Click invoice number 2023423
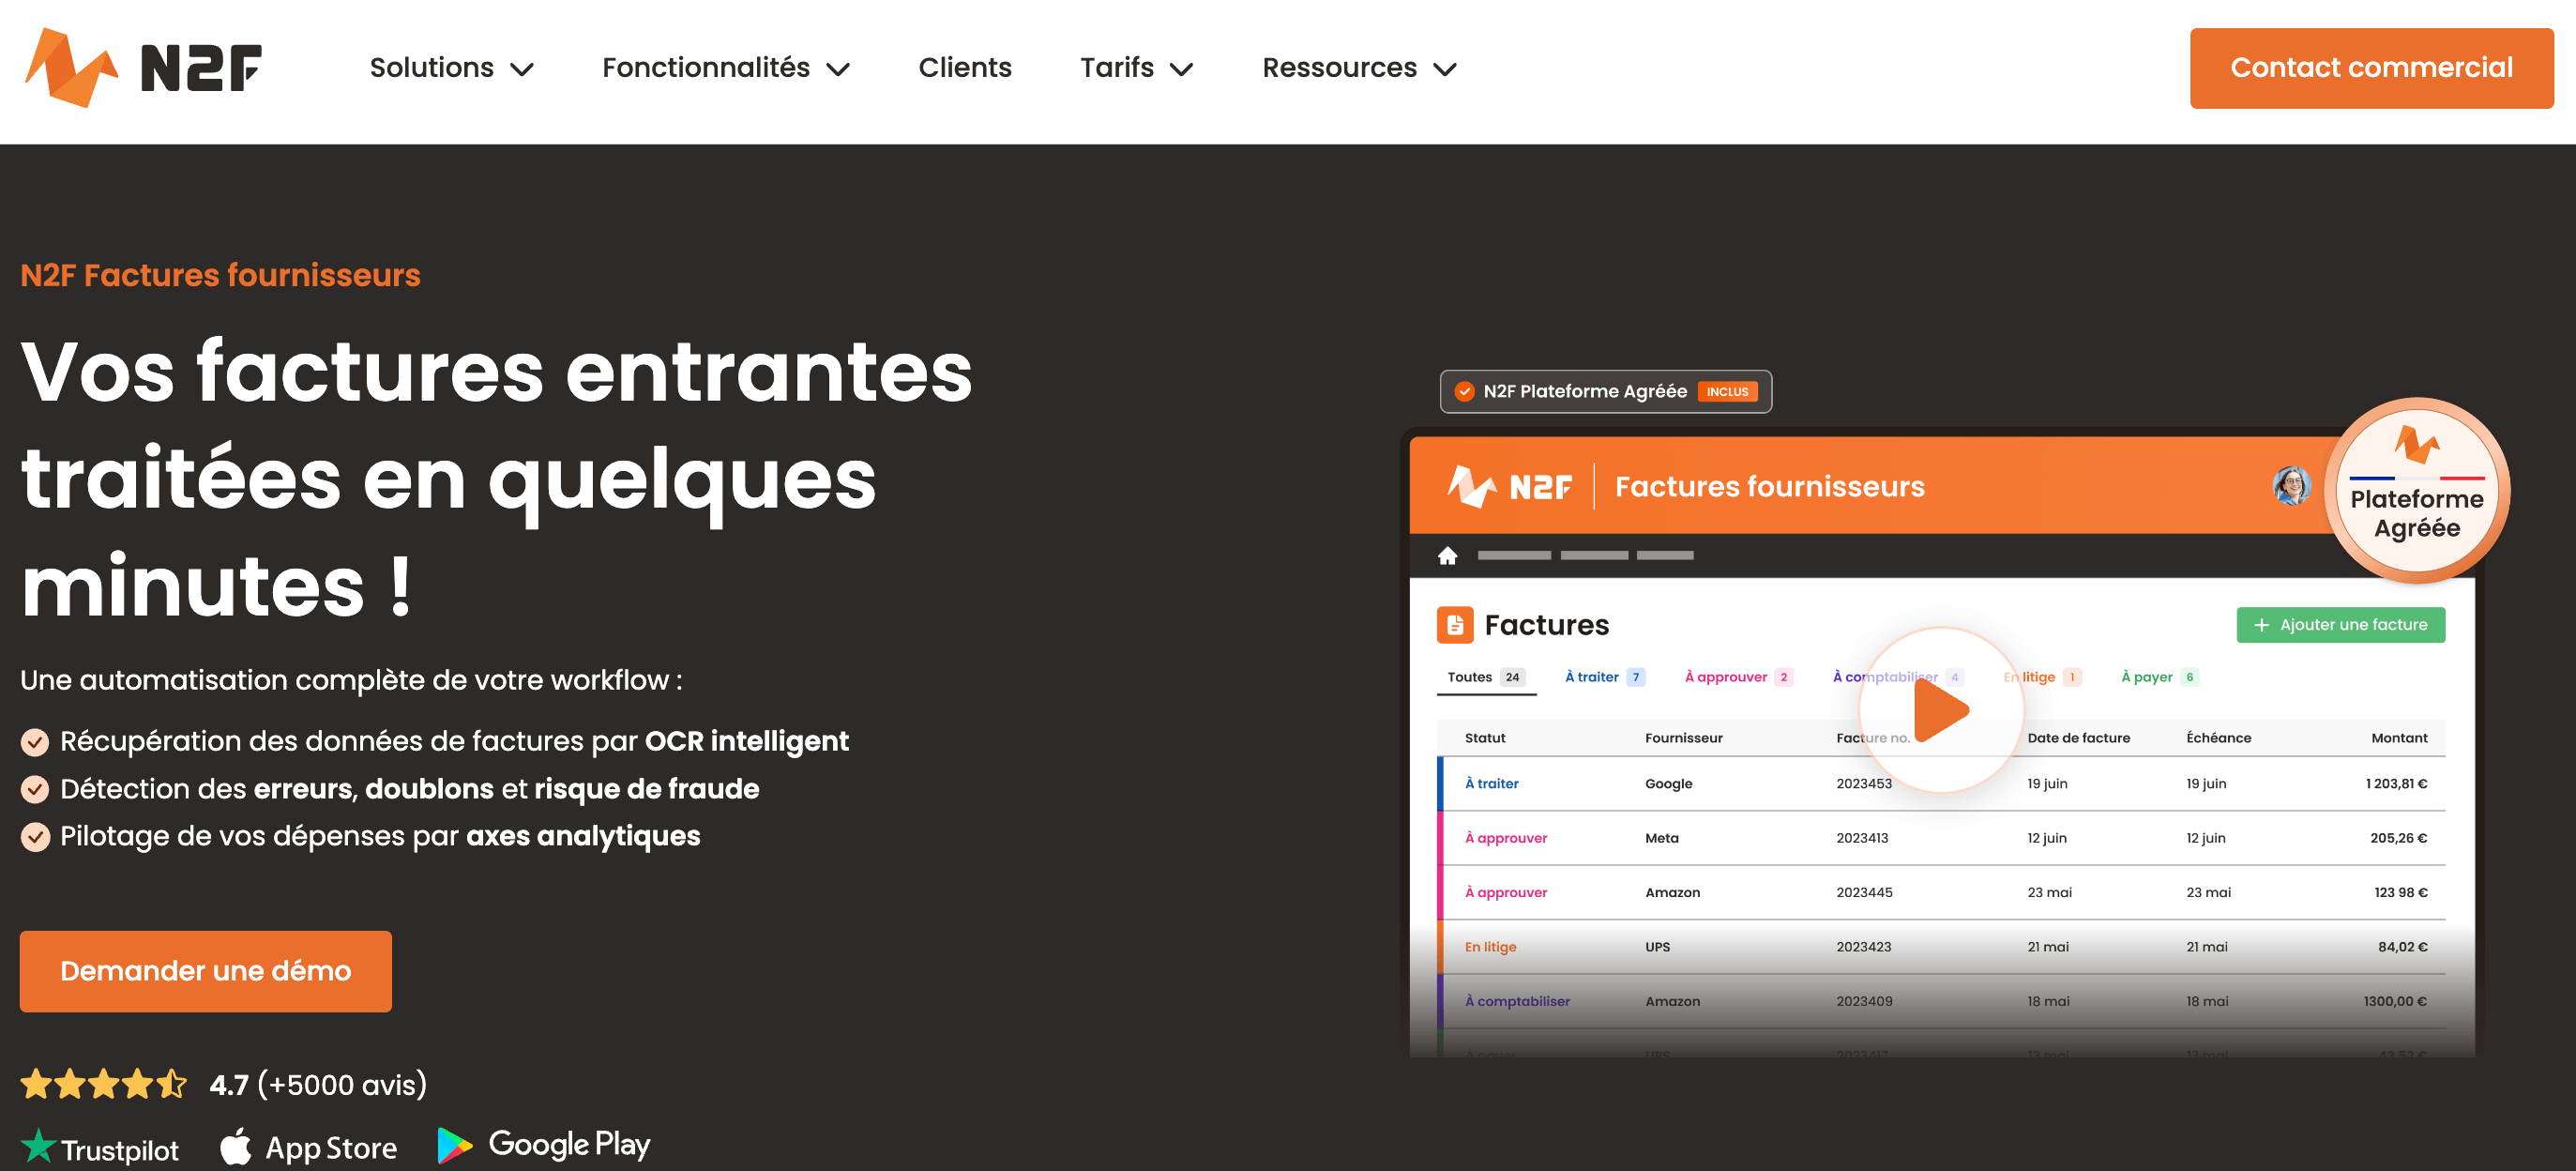Viewport: 2576px width, 1171px height. click(x=1863, y=947)
